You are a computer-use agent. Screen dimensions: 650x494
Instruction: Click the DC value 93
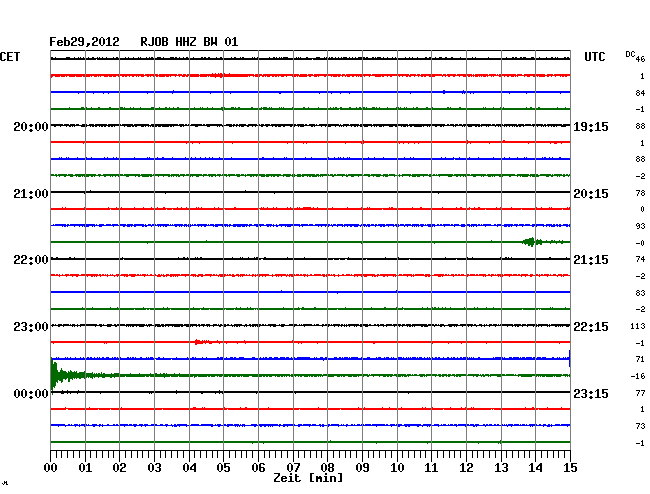[640, 226]
